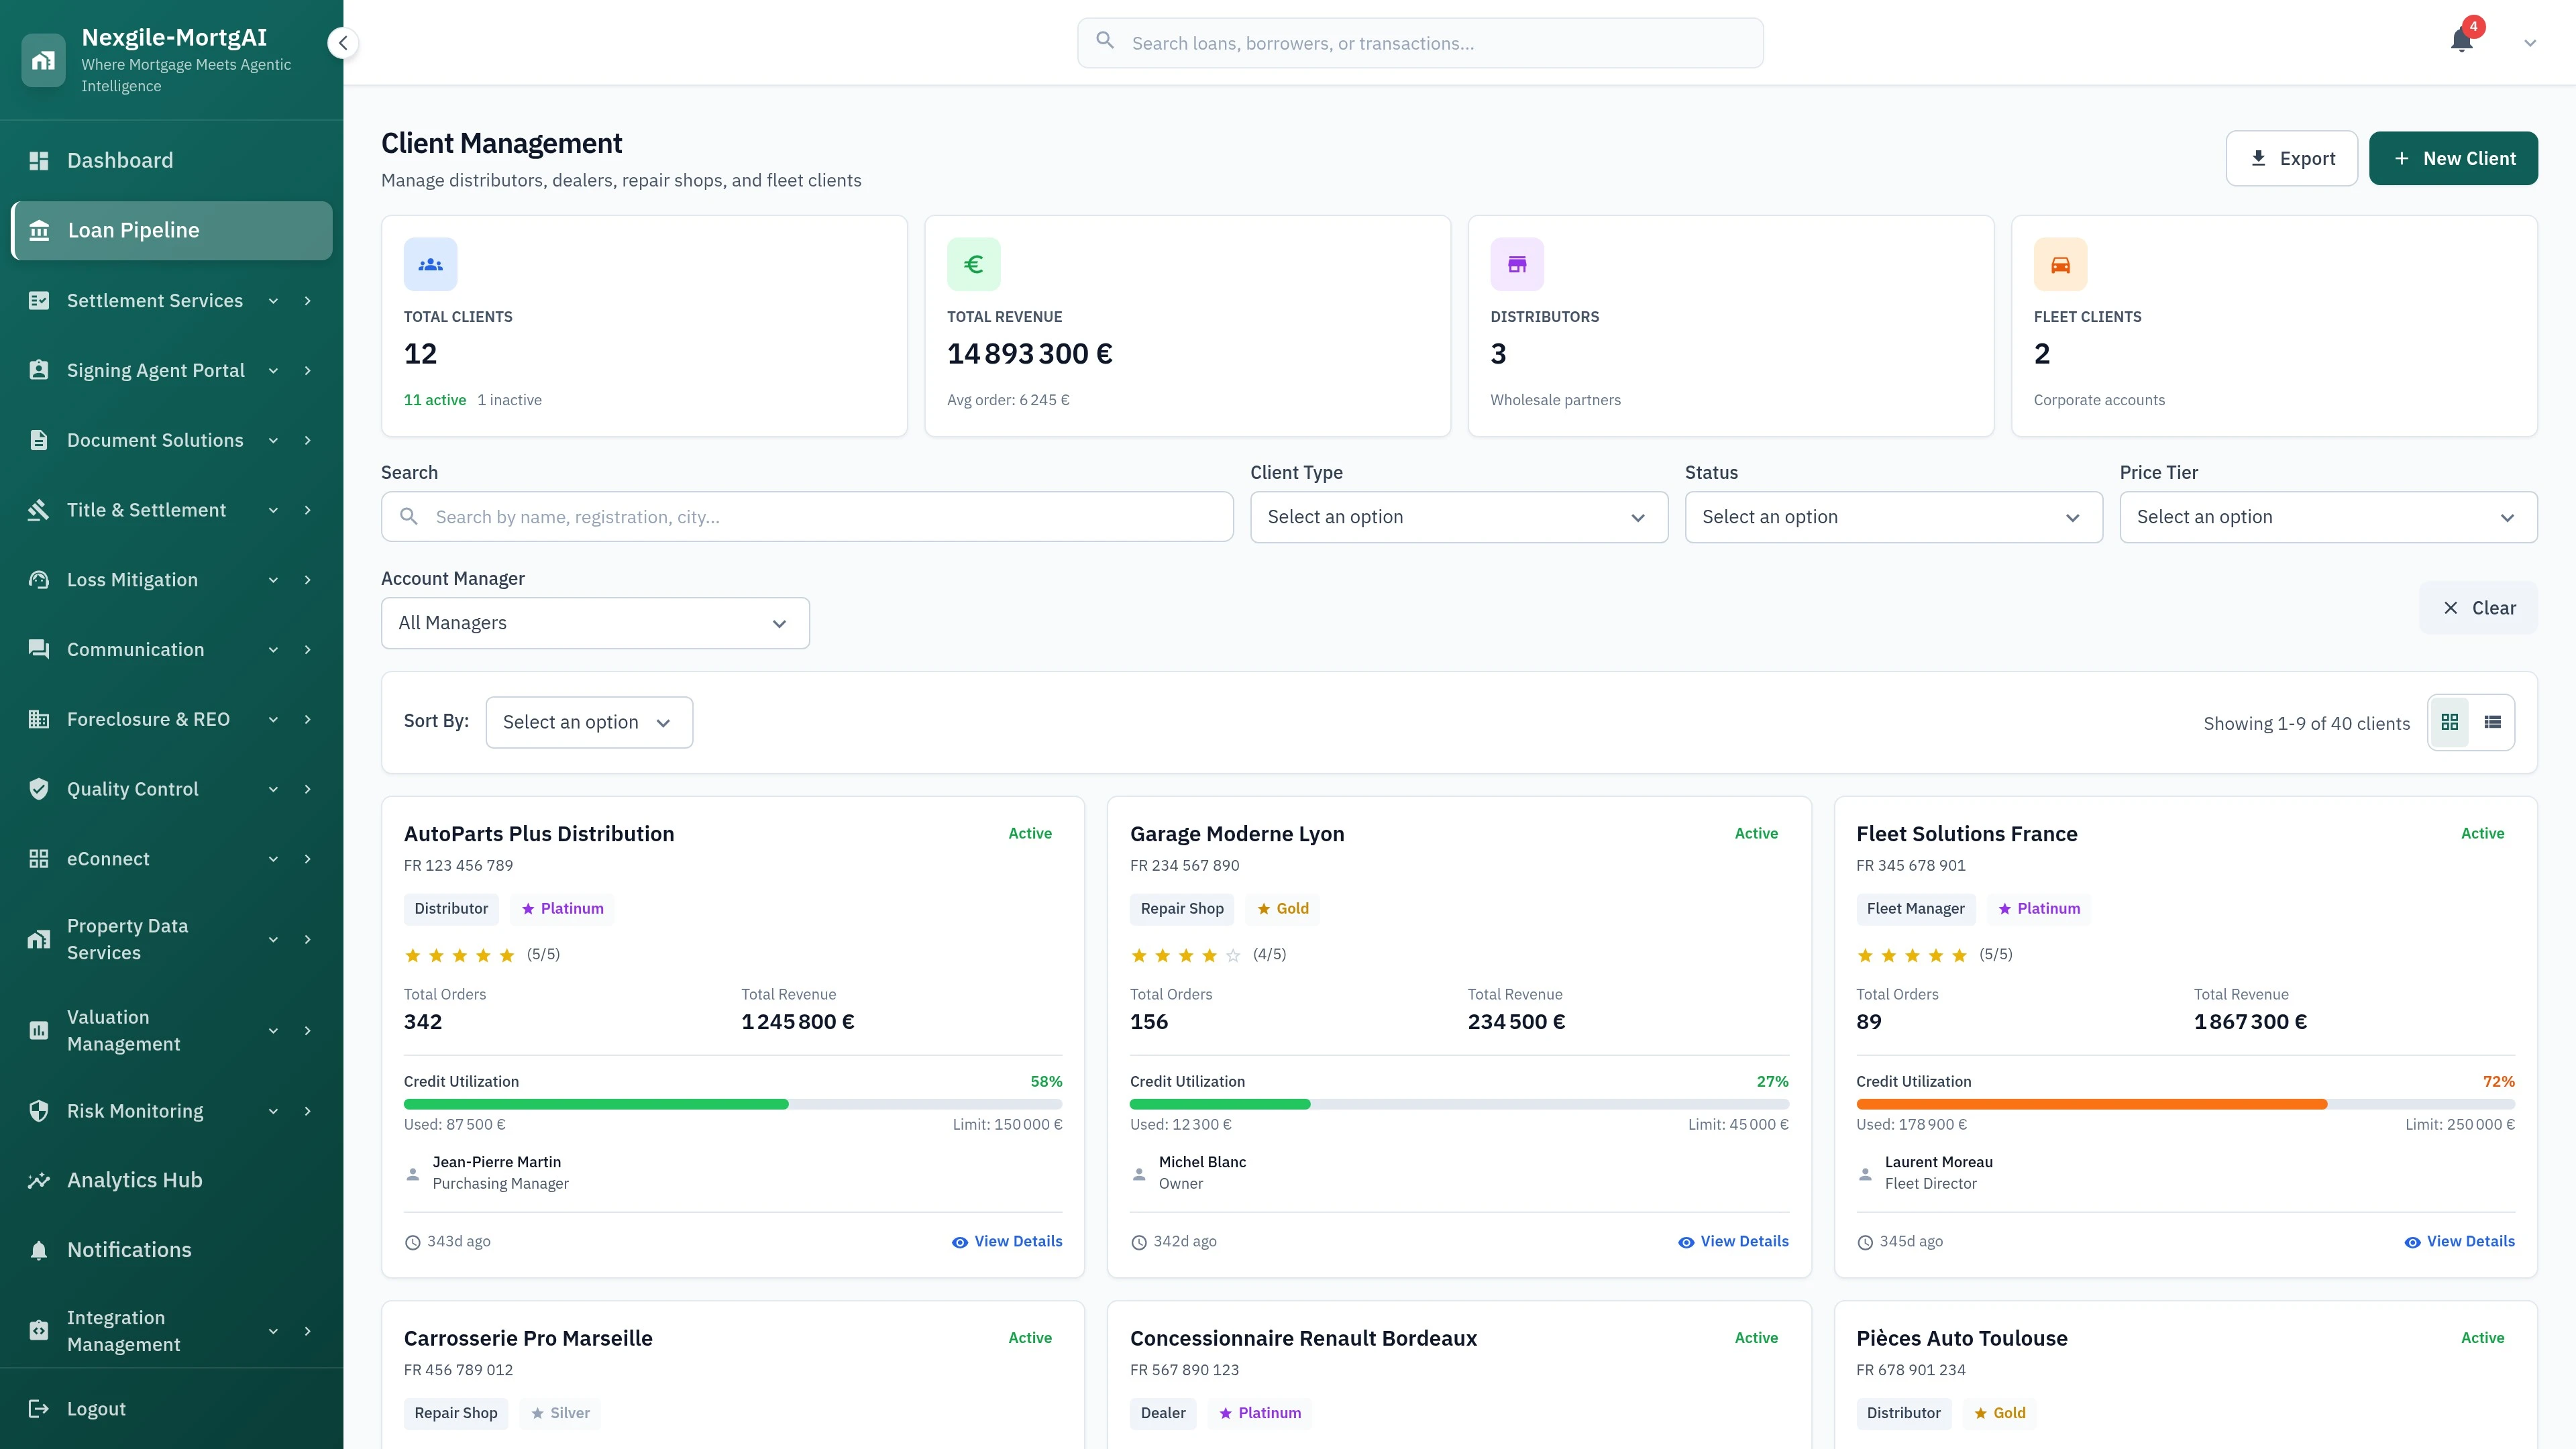
Task: Switch to list view of clients
Action: 2494,722
